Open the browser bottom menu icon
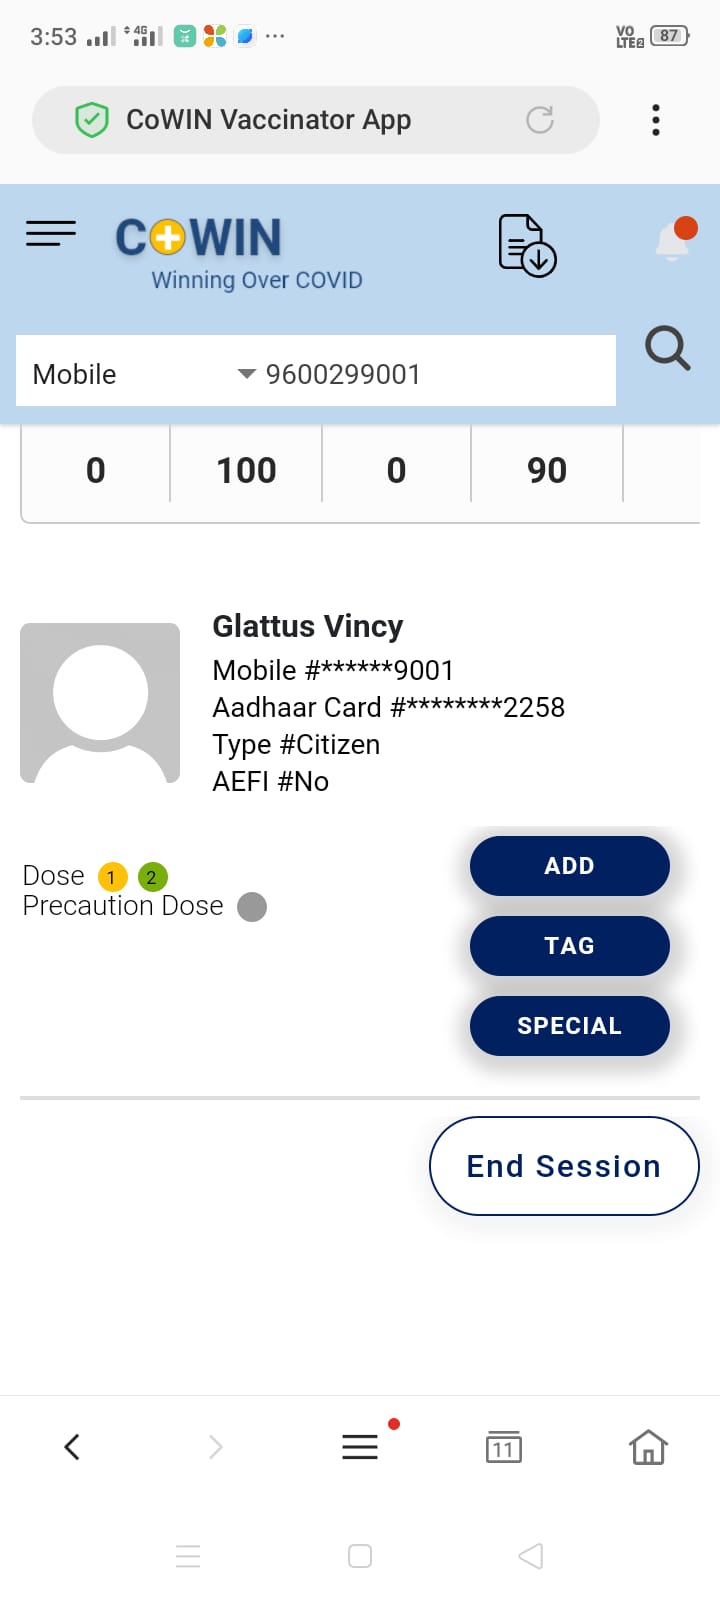Image resolution: width=720 pixels, height=1600 pixels. pos(360,1447)
